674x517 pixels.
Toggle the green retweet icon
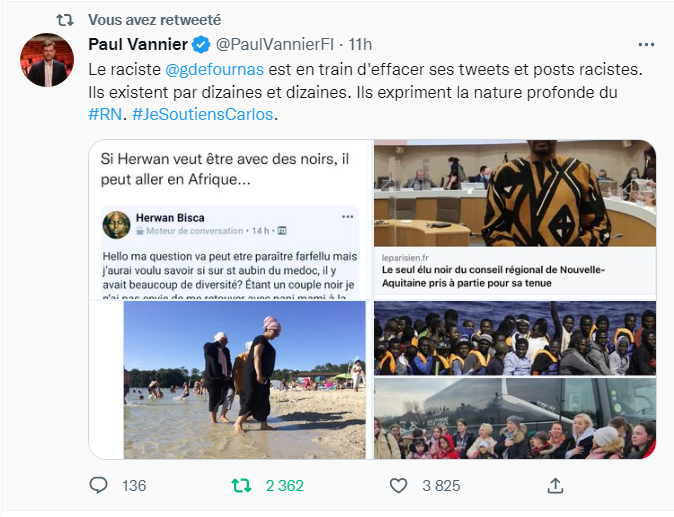pyautogui.click(x=242, y=486)
